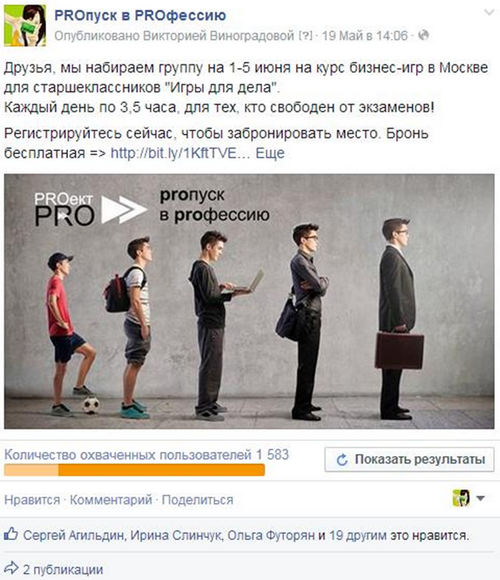
Task: Open the 19 Май в 14:06 timestamp
Action: pos(365,36)
